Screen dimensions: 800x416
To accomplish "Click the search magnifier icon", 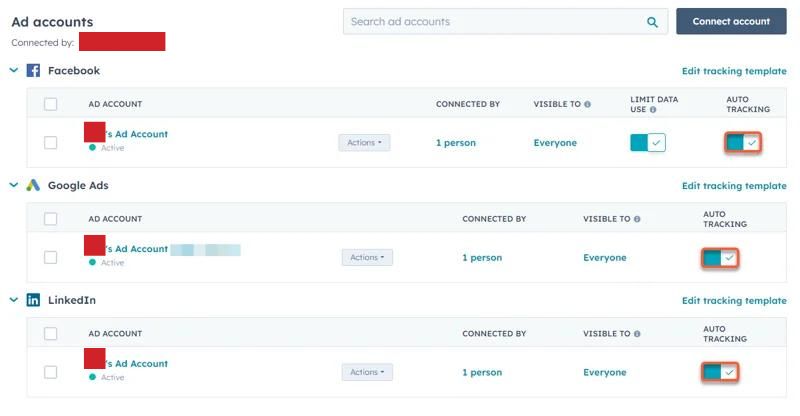I will click(652, 22).
